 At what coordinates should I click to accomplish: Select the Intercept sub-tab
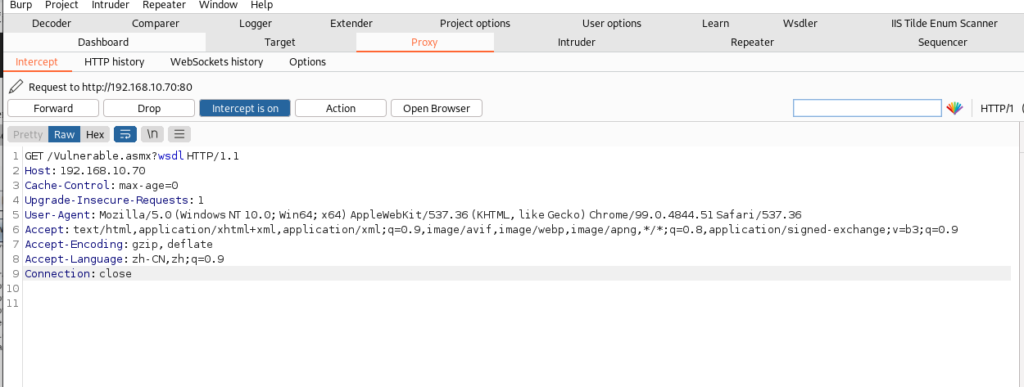pos(37,62)
